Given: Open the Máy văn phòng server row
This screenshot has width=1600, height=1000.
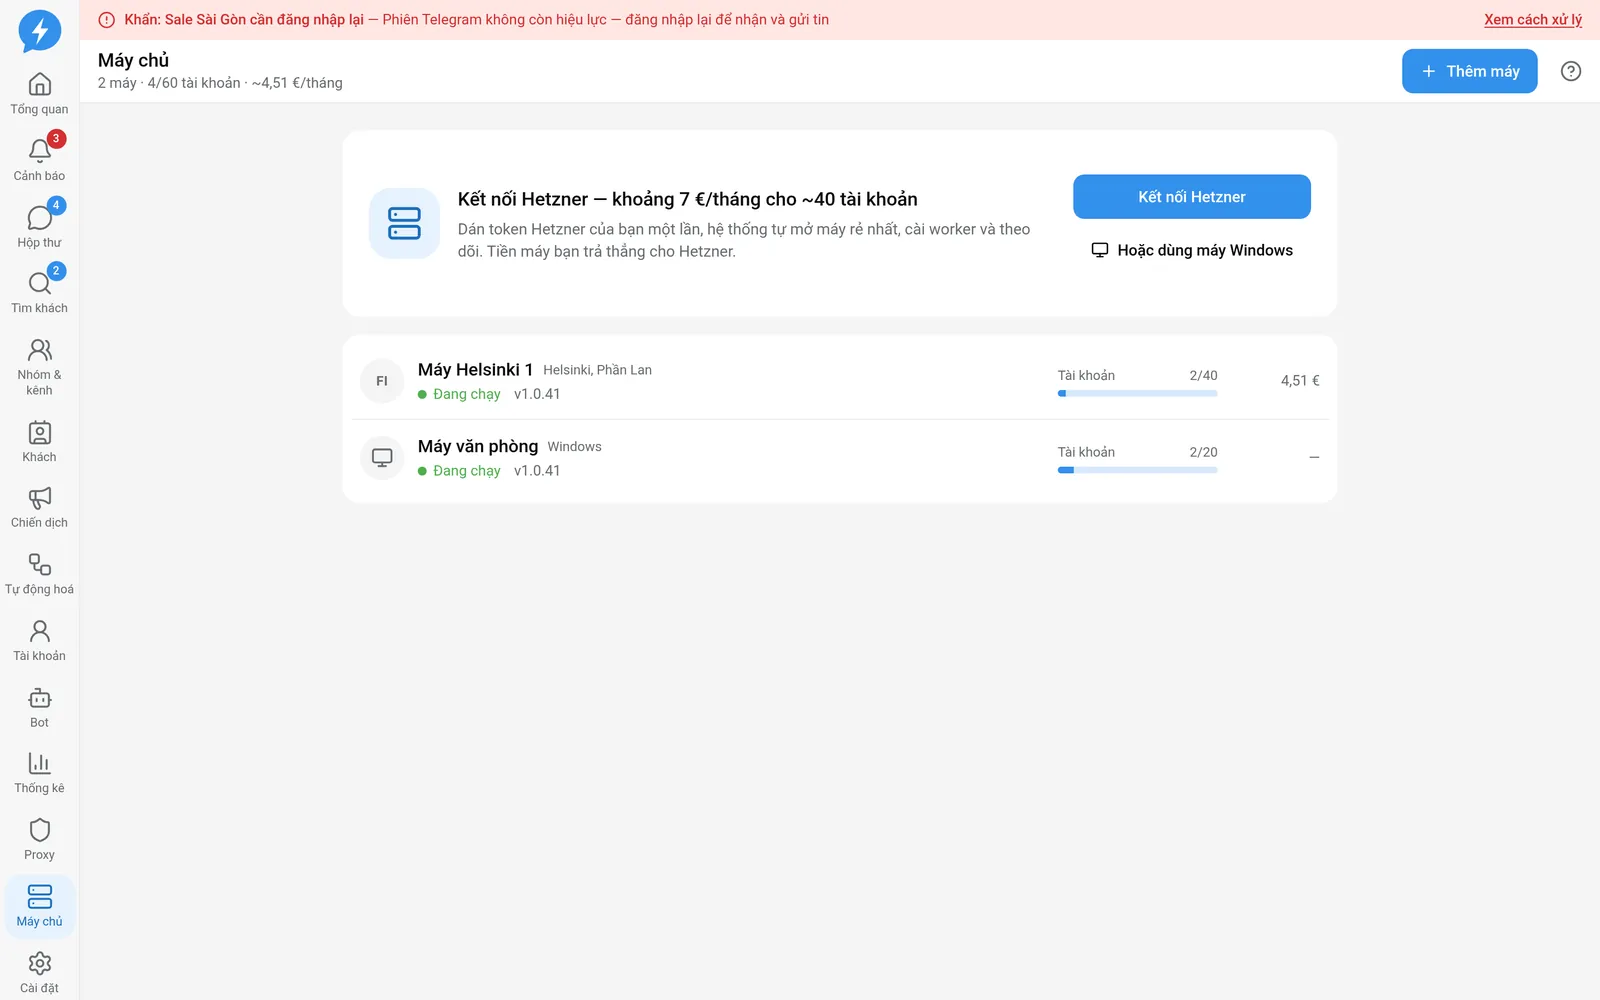Looking at the screenshot, I should click(x=840, y=458).
